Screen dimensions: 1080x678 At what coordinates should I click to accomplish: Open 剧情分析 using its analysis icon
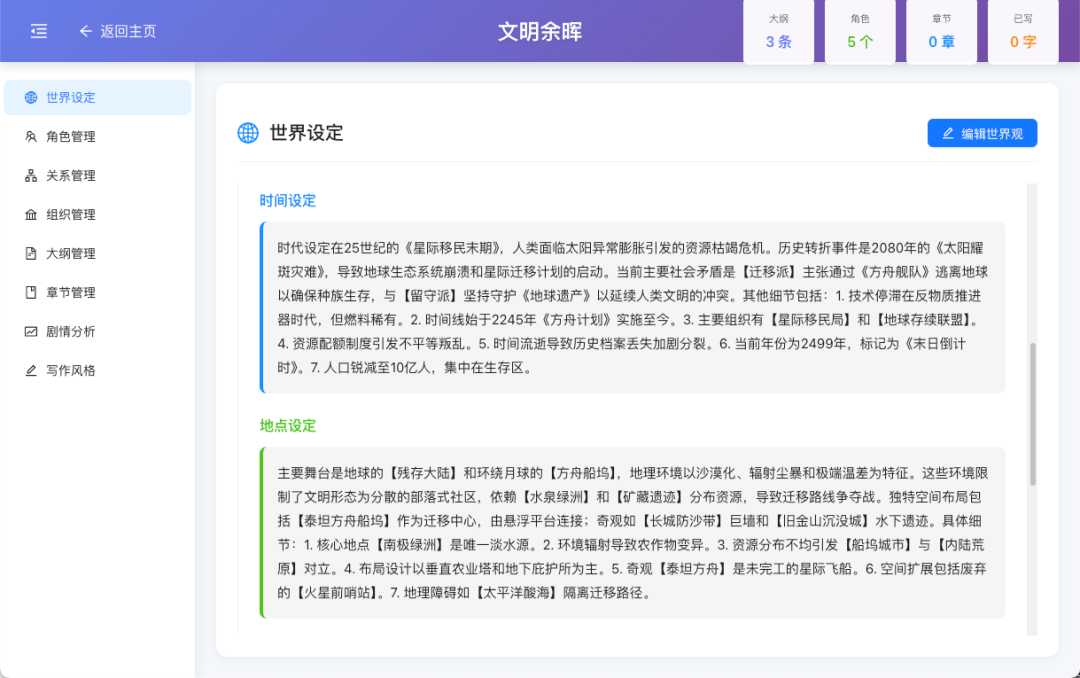click(30, 331)
